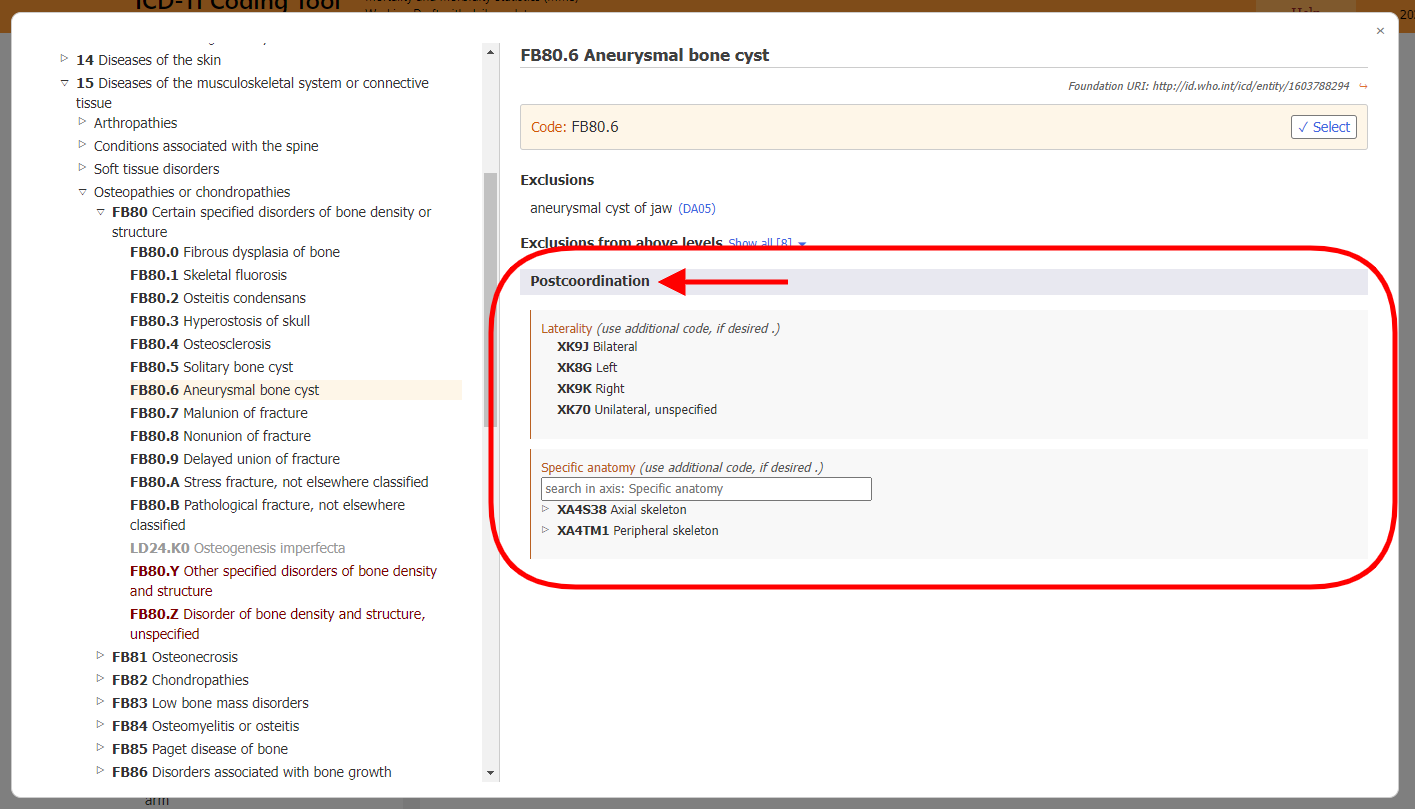Expand the FB82 Chondropathies category
The height and width of the screenshot is (809, 1415).
tap(100, 680)
